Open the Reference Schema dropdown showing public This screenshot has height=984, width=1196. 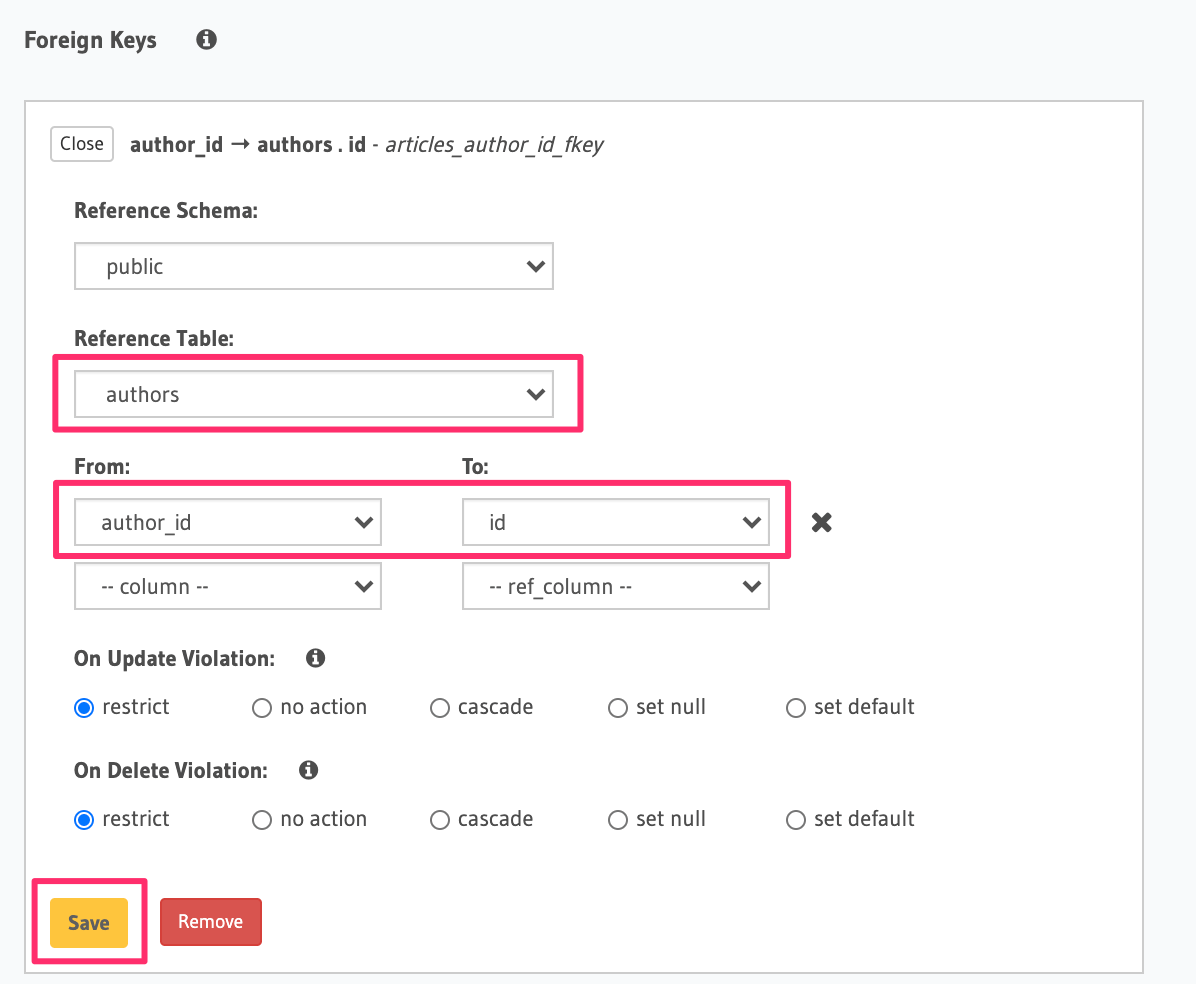[314, 266]
